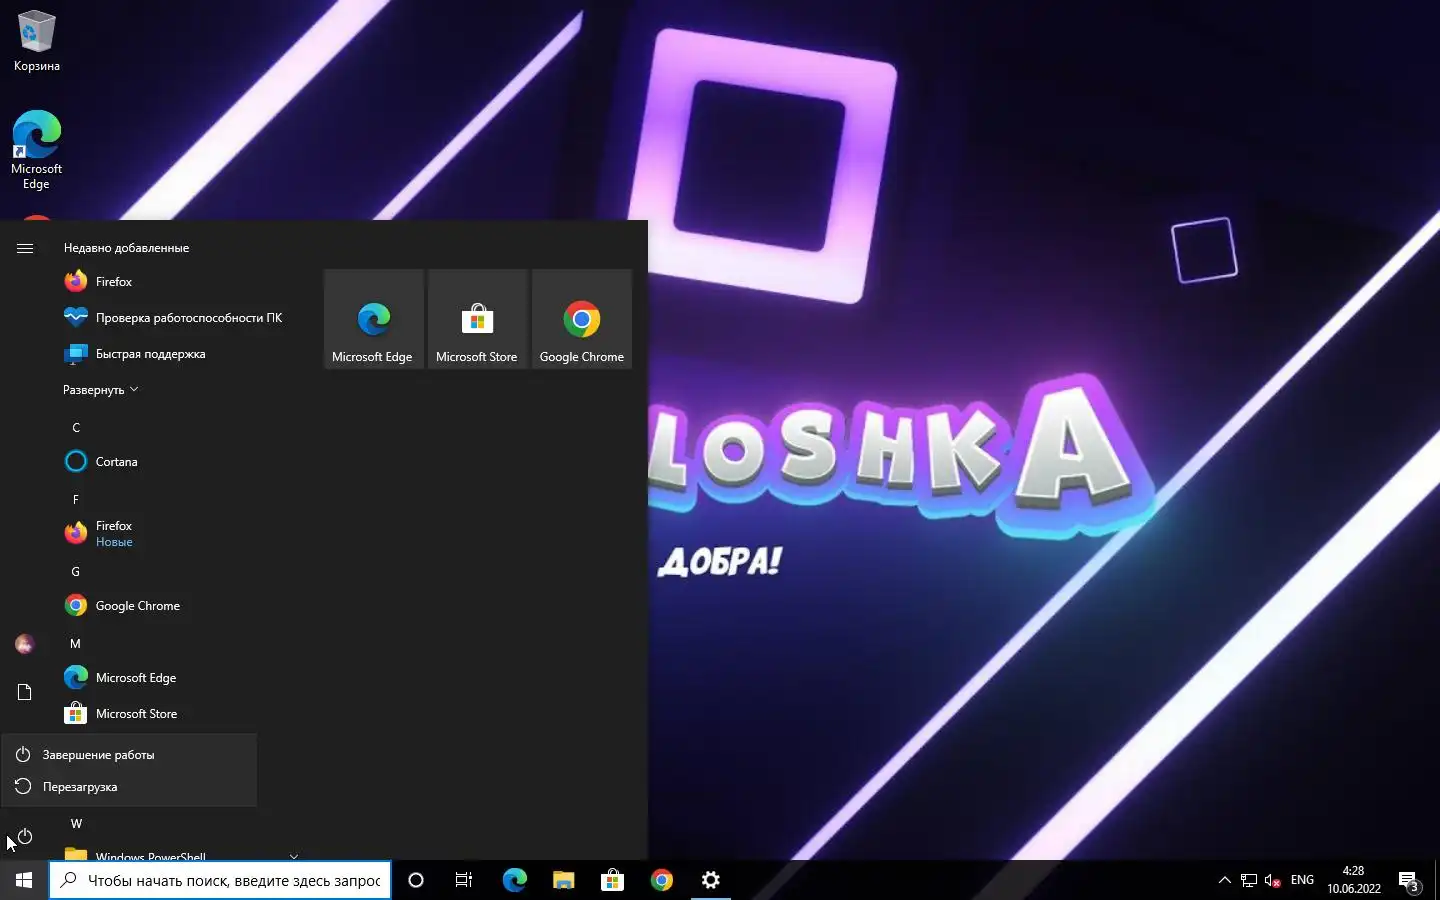Screen dimensions: 1440x900
Task: Show hidden tray icons chevron
Action: [1224, 880]
